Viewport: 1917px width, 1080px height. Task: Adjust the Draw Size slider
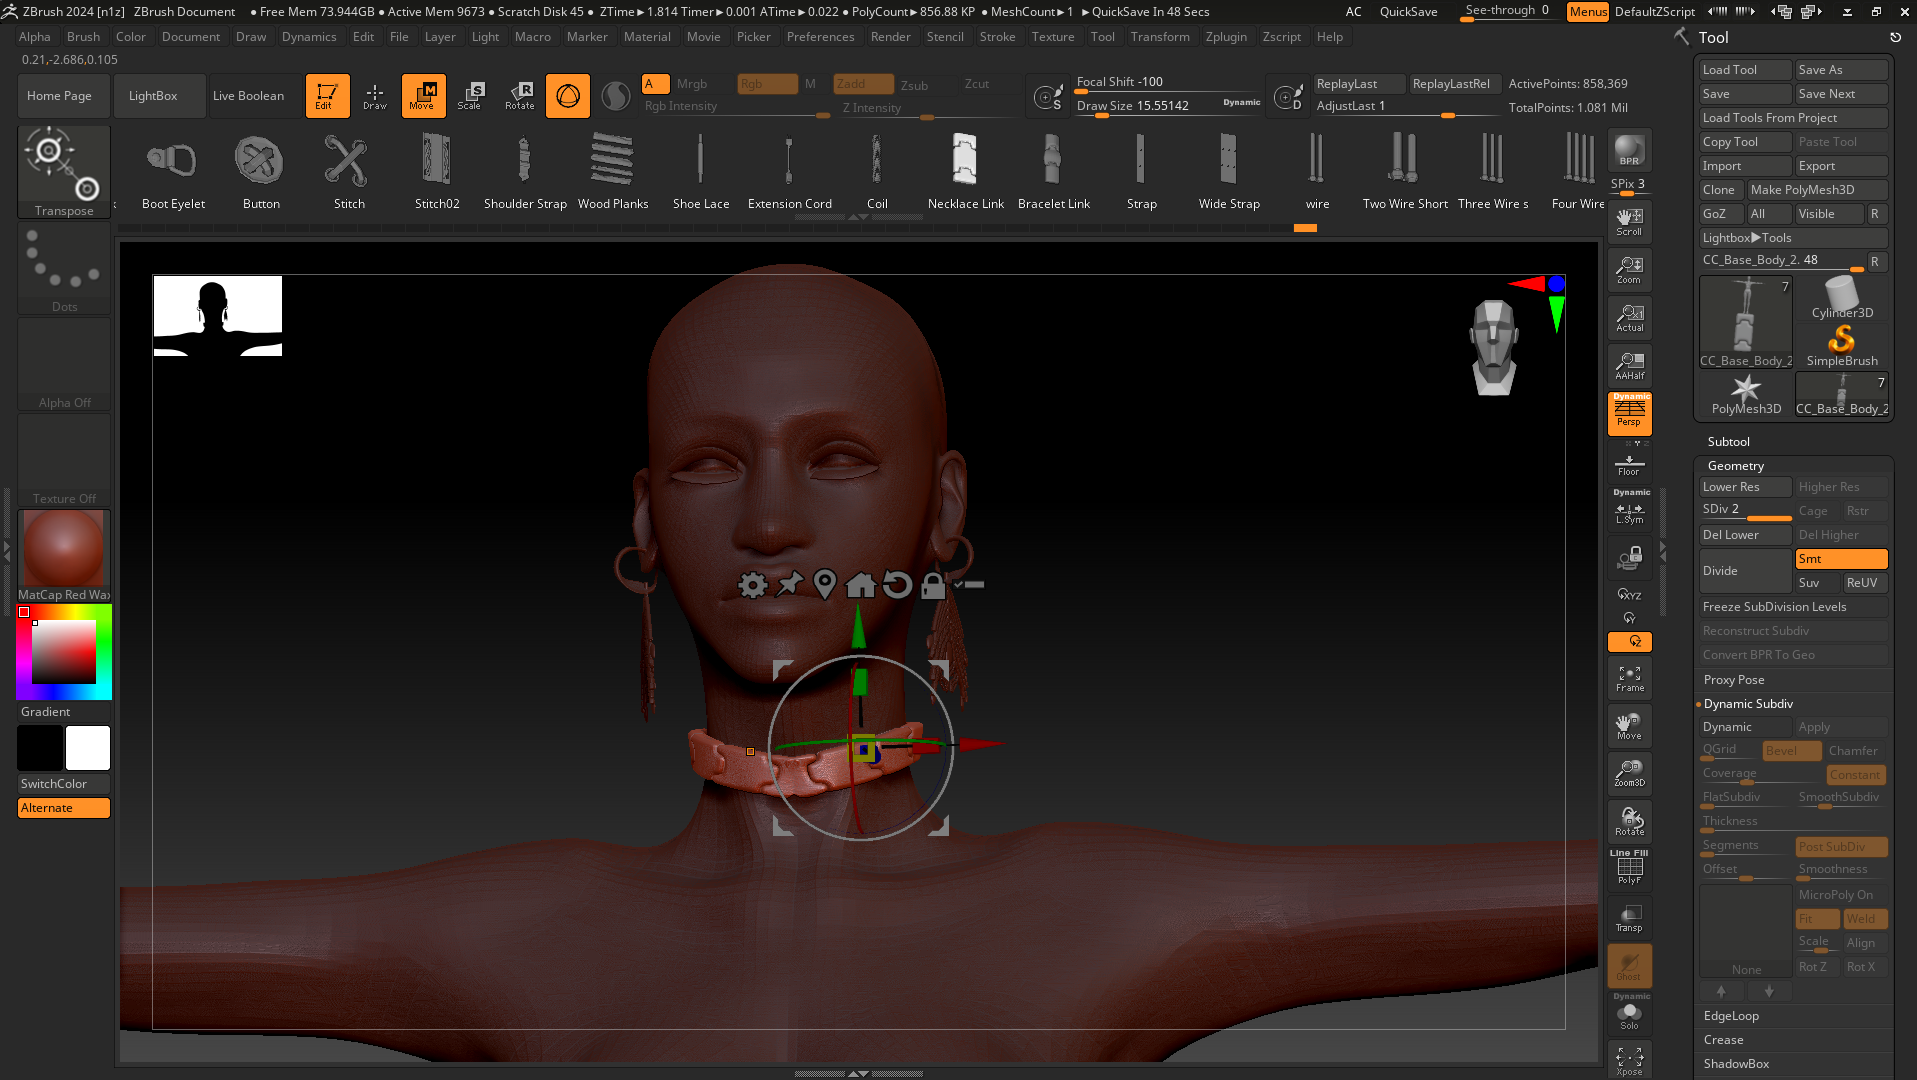[1168, 106]
